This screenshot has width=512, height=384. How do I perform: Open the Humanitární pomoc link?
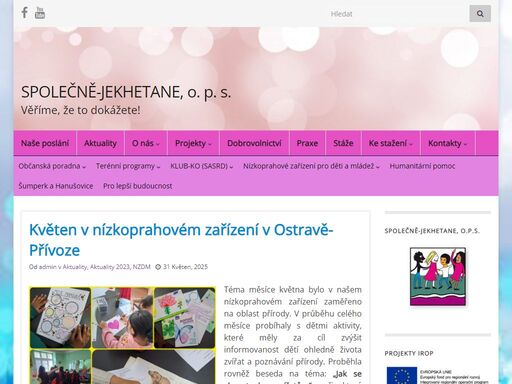pos(422,166)
